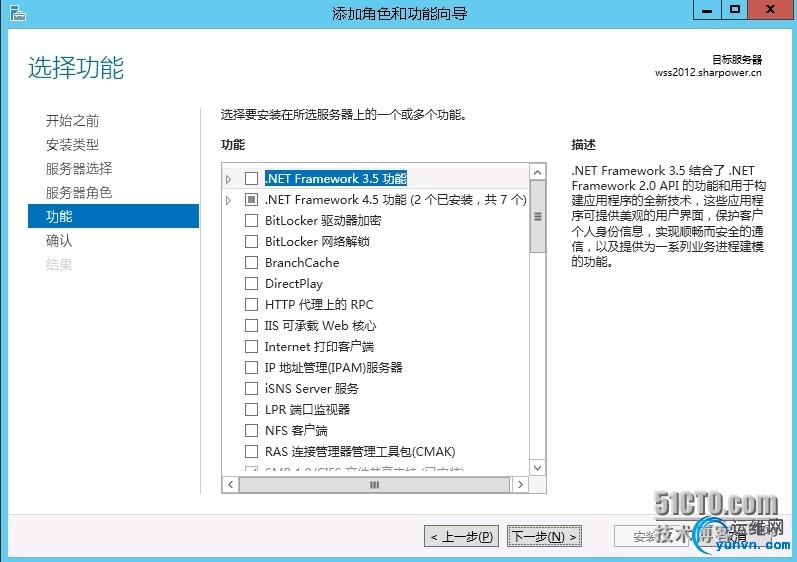This screenshot has height=562, width=797.
Task: Enable the iSNS Server 服务 checkbox
Action: (x=251, y=388)
